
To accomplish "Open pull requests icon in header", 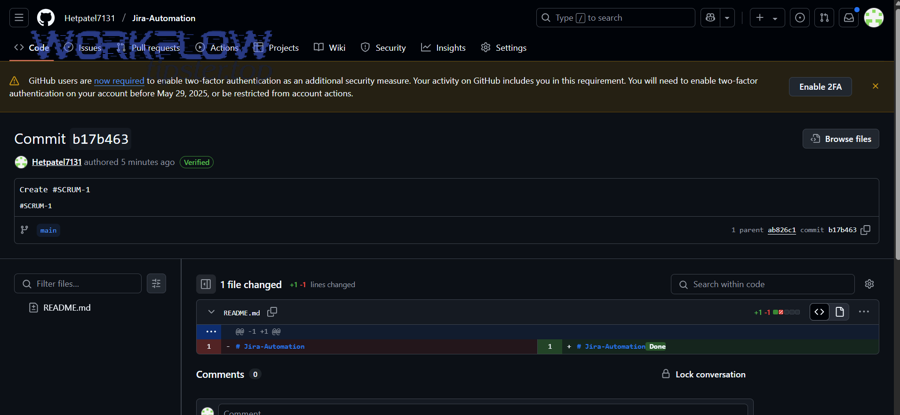I will (824, 18).
